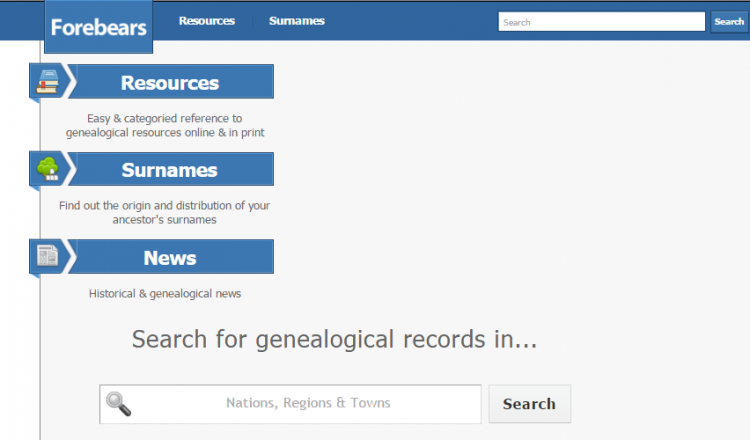Click the "Search for genealogical records in..." heading
Viewport: 750px width, 440px height.
335,340
